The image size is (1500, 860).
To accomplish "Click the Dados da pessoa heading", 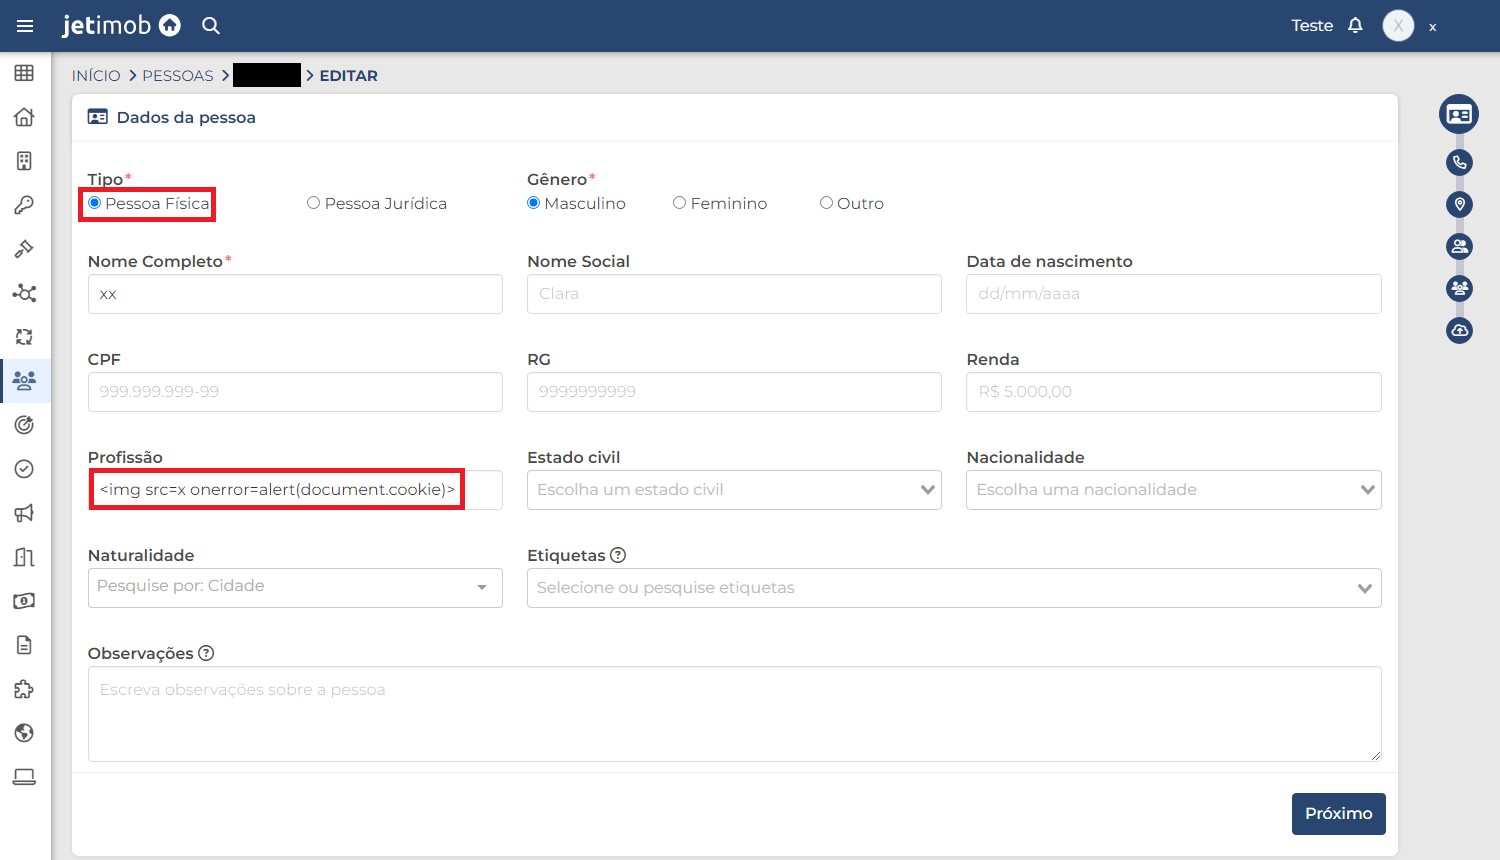I will point(186,117).
